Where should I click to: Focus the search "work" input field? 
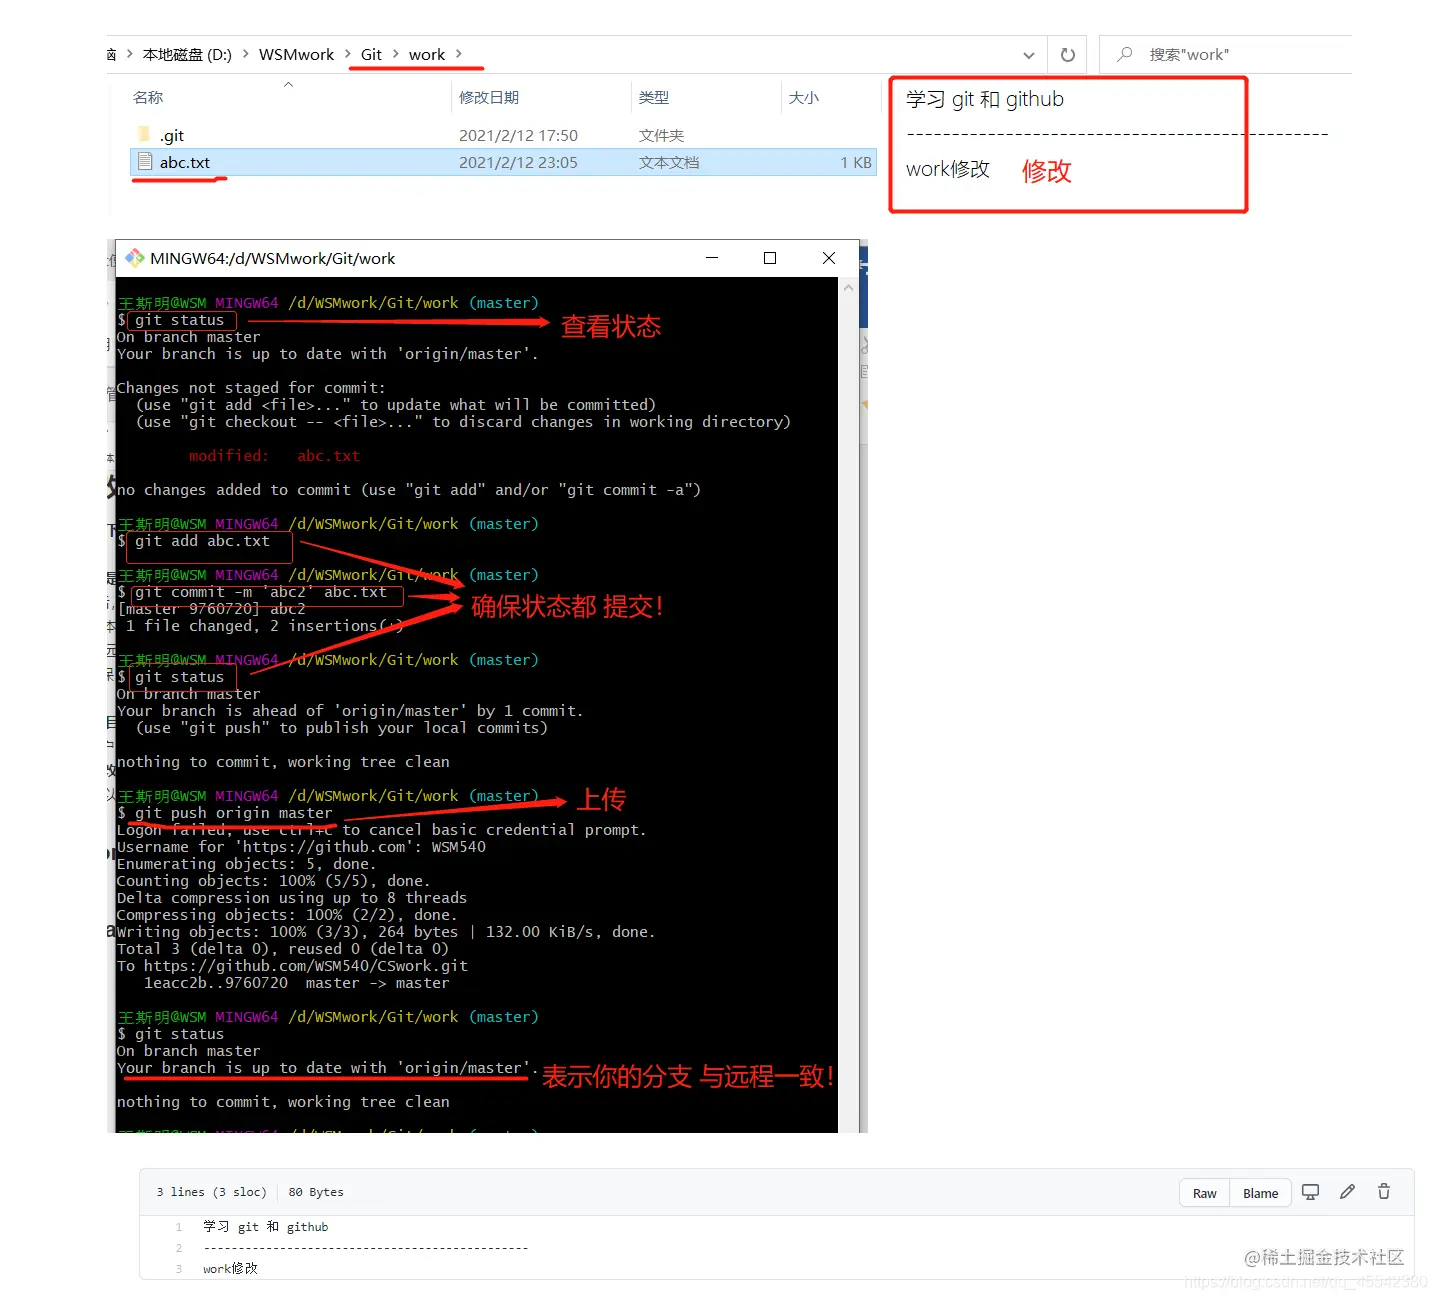point(1225,55)
